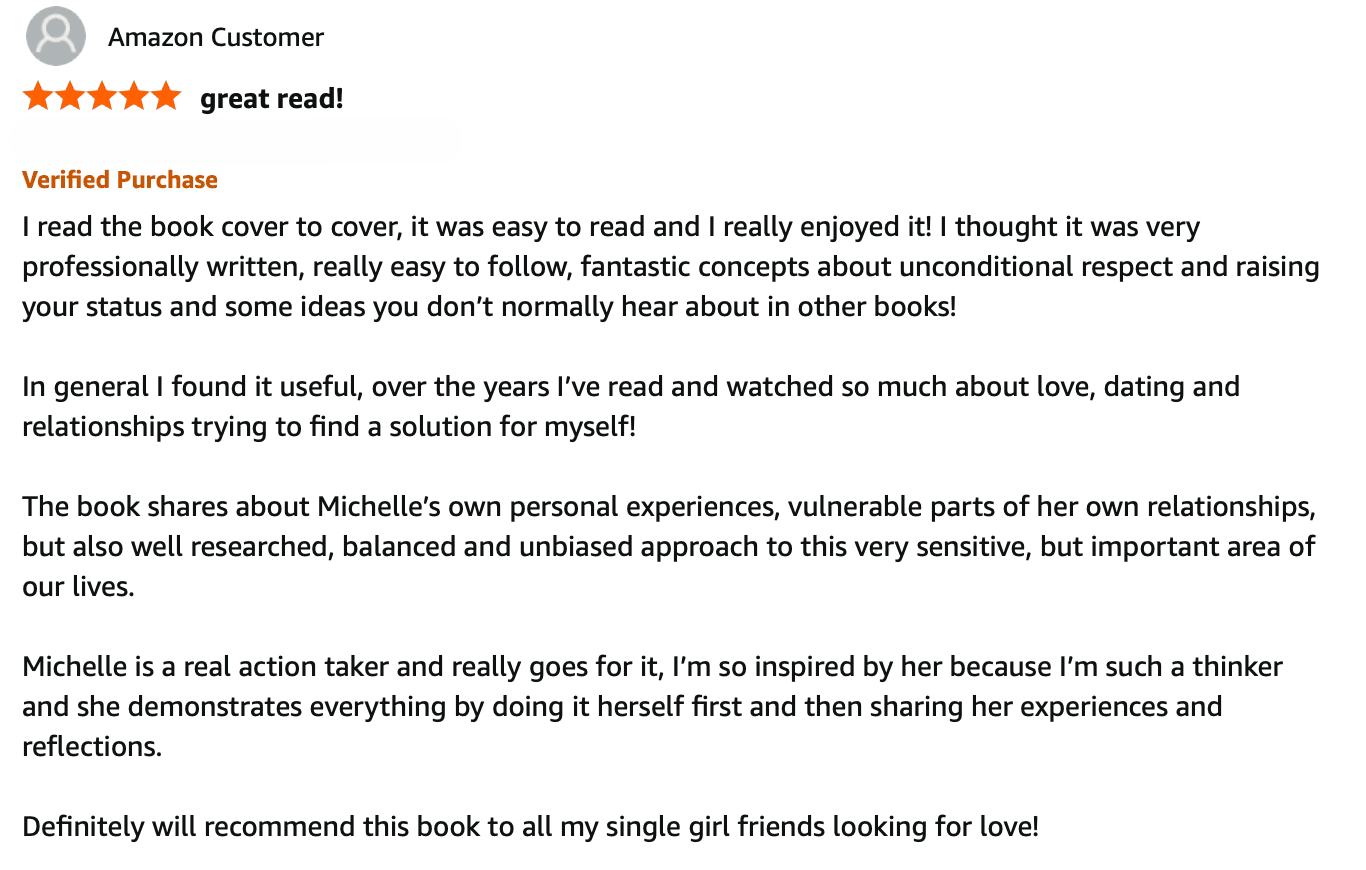Image resolution: width=1366 pixels, height=870 pixels.
Task: Open the "Amazon Customer" reviewer profile name
Action: pos(216,38)
